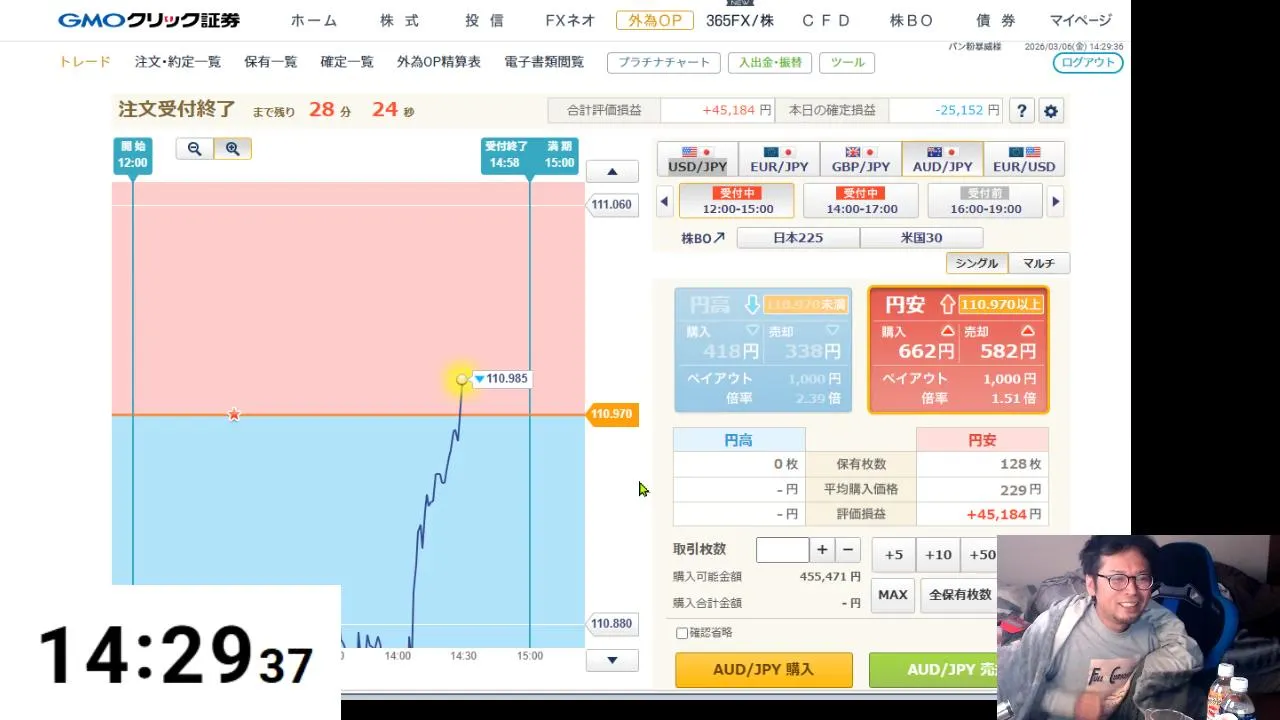
Task: Choose the 14:00-17:00 round
Action: click(861, 201)
